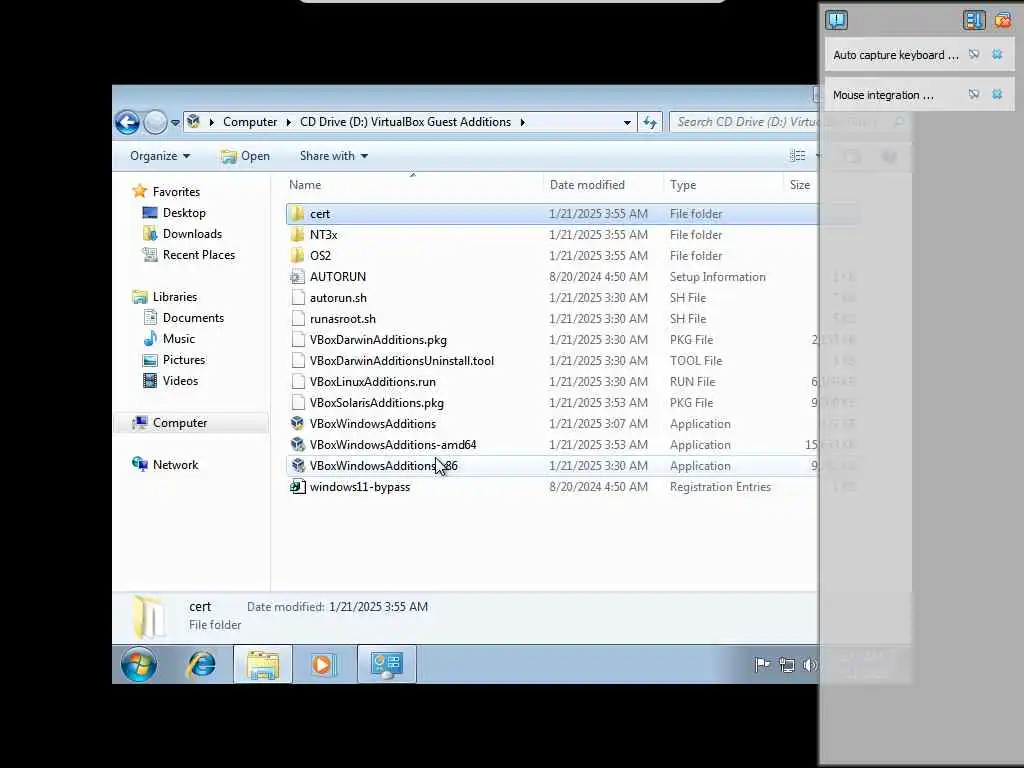This screenshot has height=768, width=1024.
Task: Open the Share with menu
Action: pyautogui.click(x=334, y=156)
